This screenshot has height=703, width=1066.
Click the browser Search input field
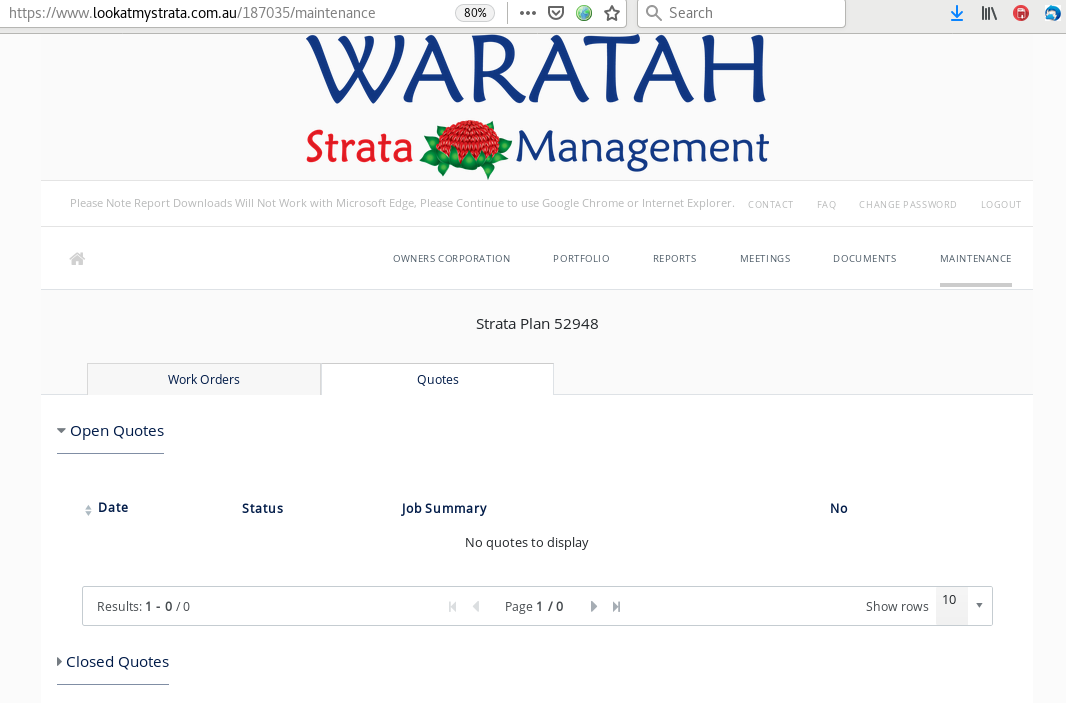pos(741,13)
